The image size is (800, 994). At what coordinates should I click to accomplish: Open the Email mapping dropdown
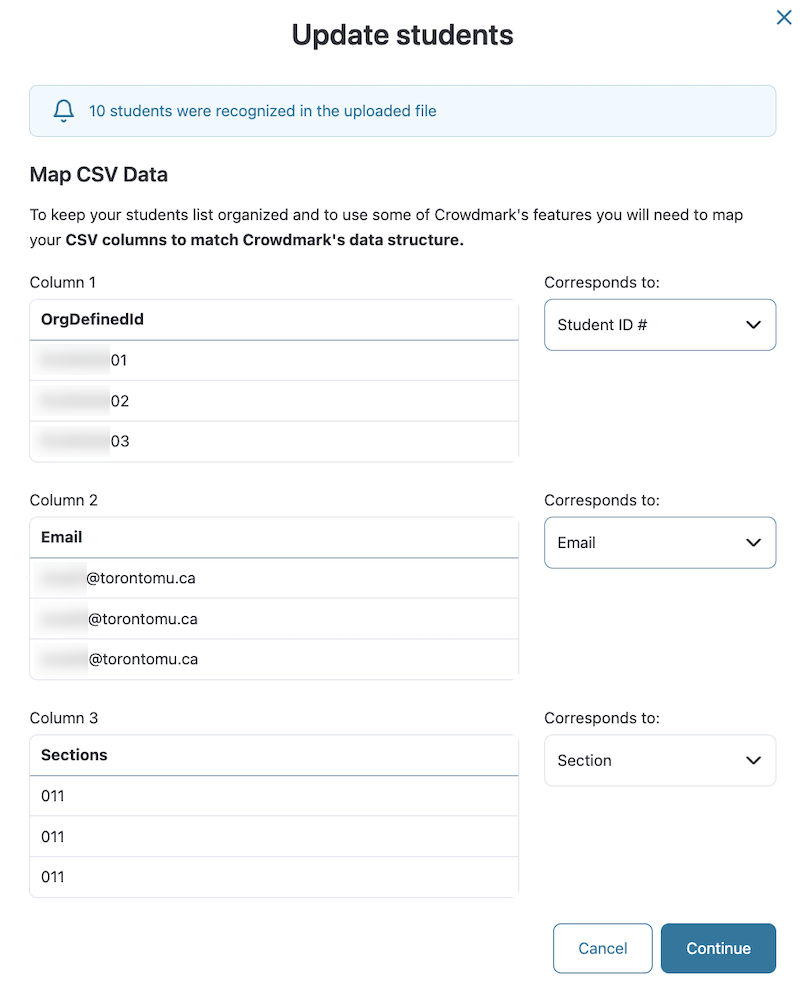(x=660, y=543)
